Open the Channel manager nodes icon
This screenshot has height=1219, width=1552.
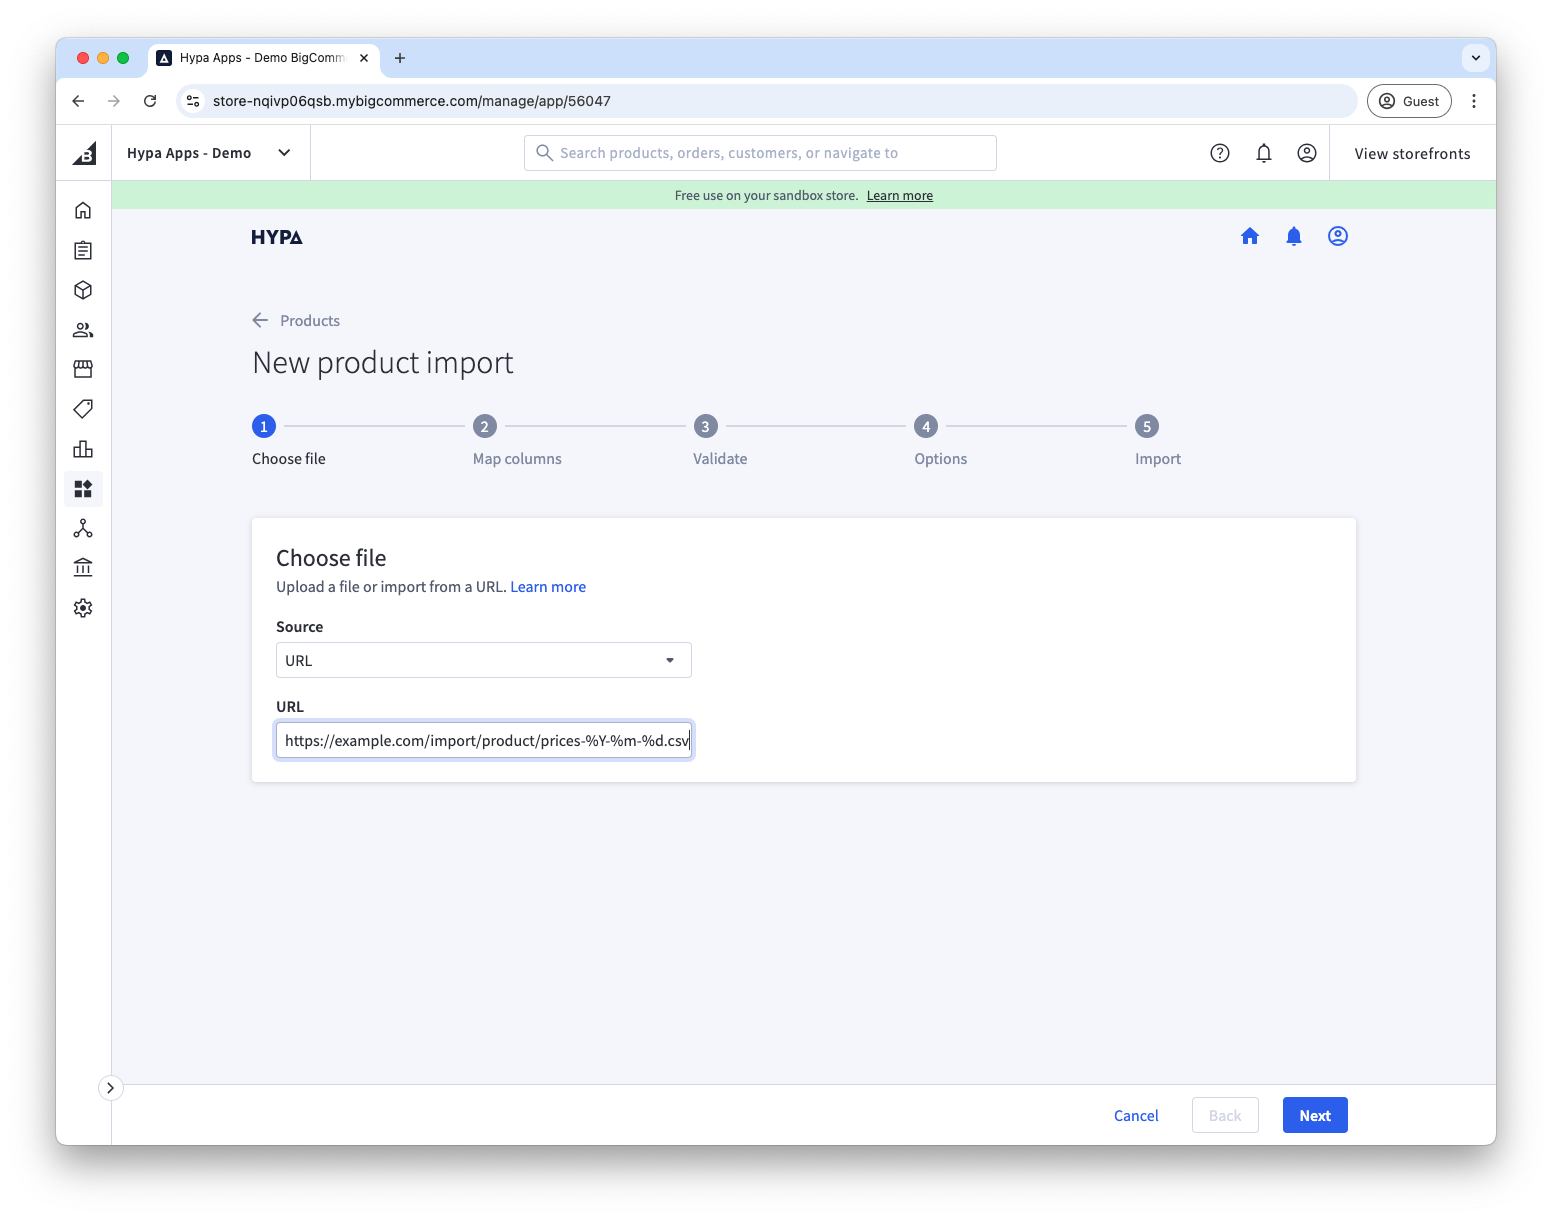coord(83,528)
